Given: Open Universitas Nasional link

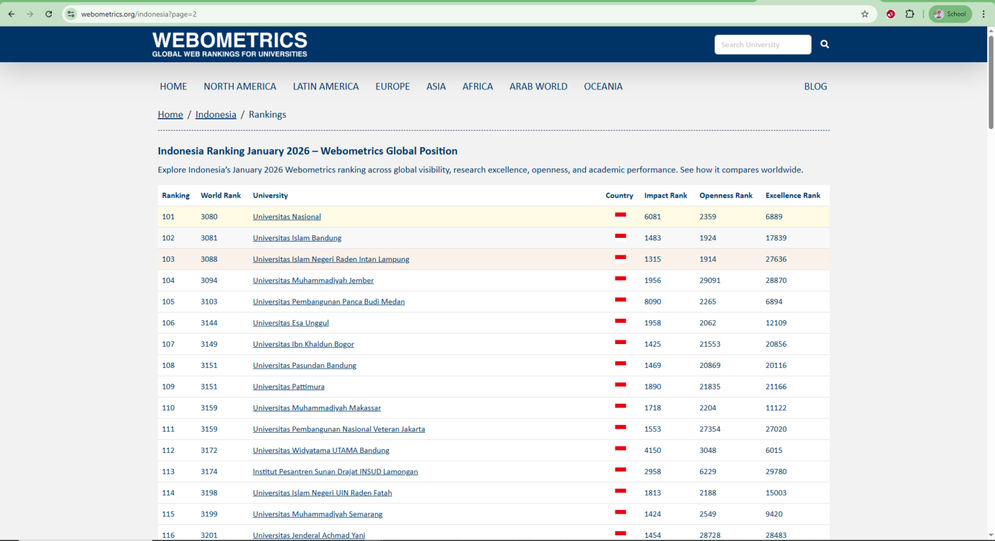Looking at the screenshot, I should [x=286, y=217].
